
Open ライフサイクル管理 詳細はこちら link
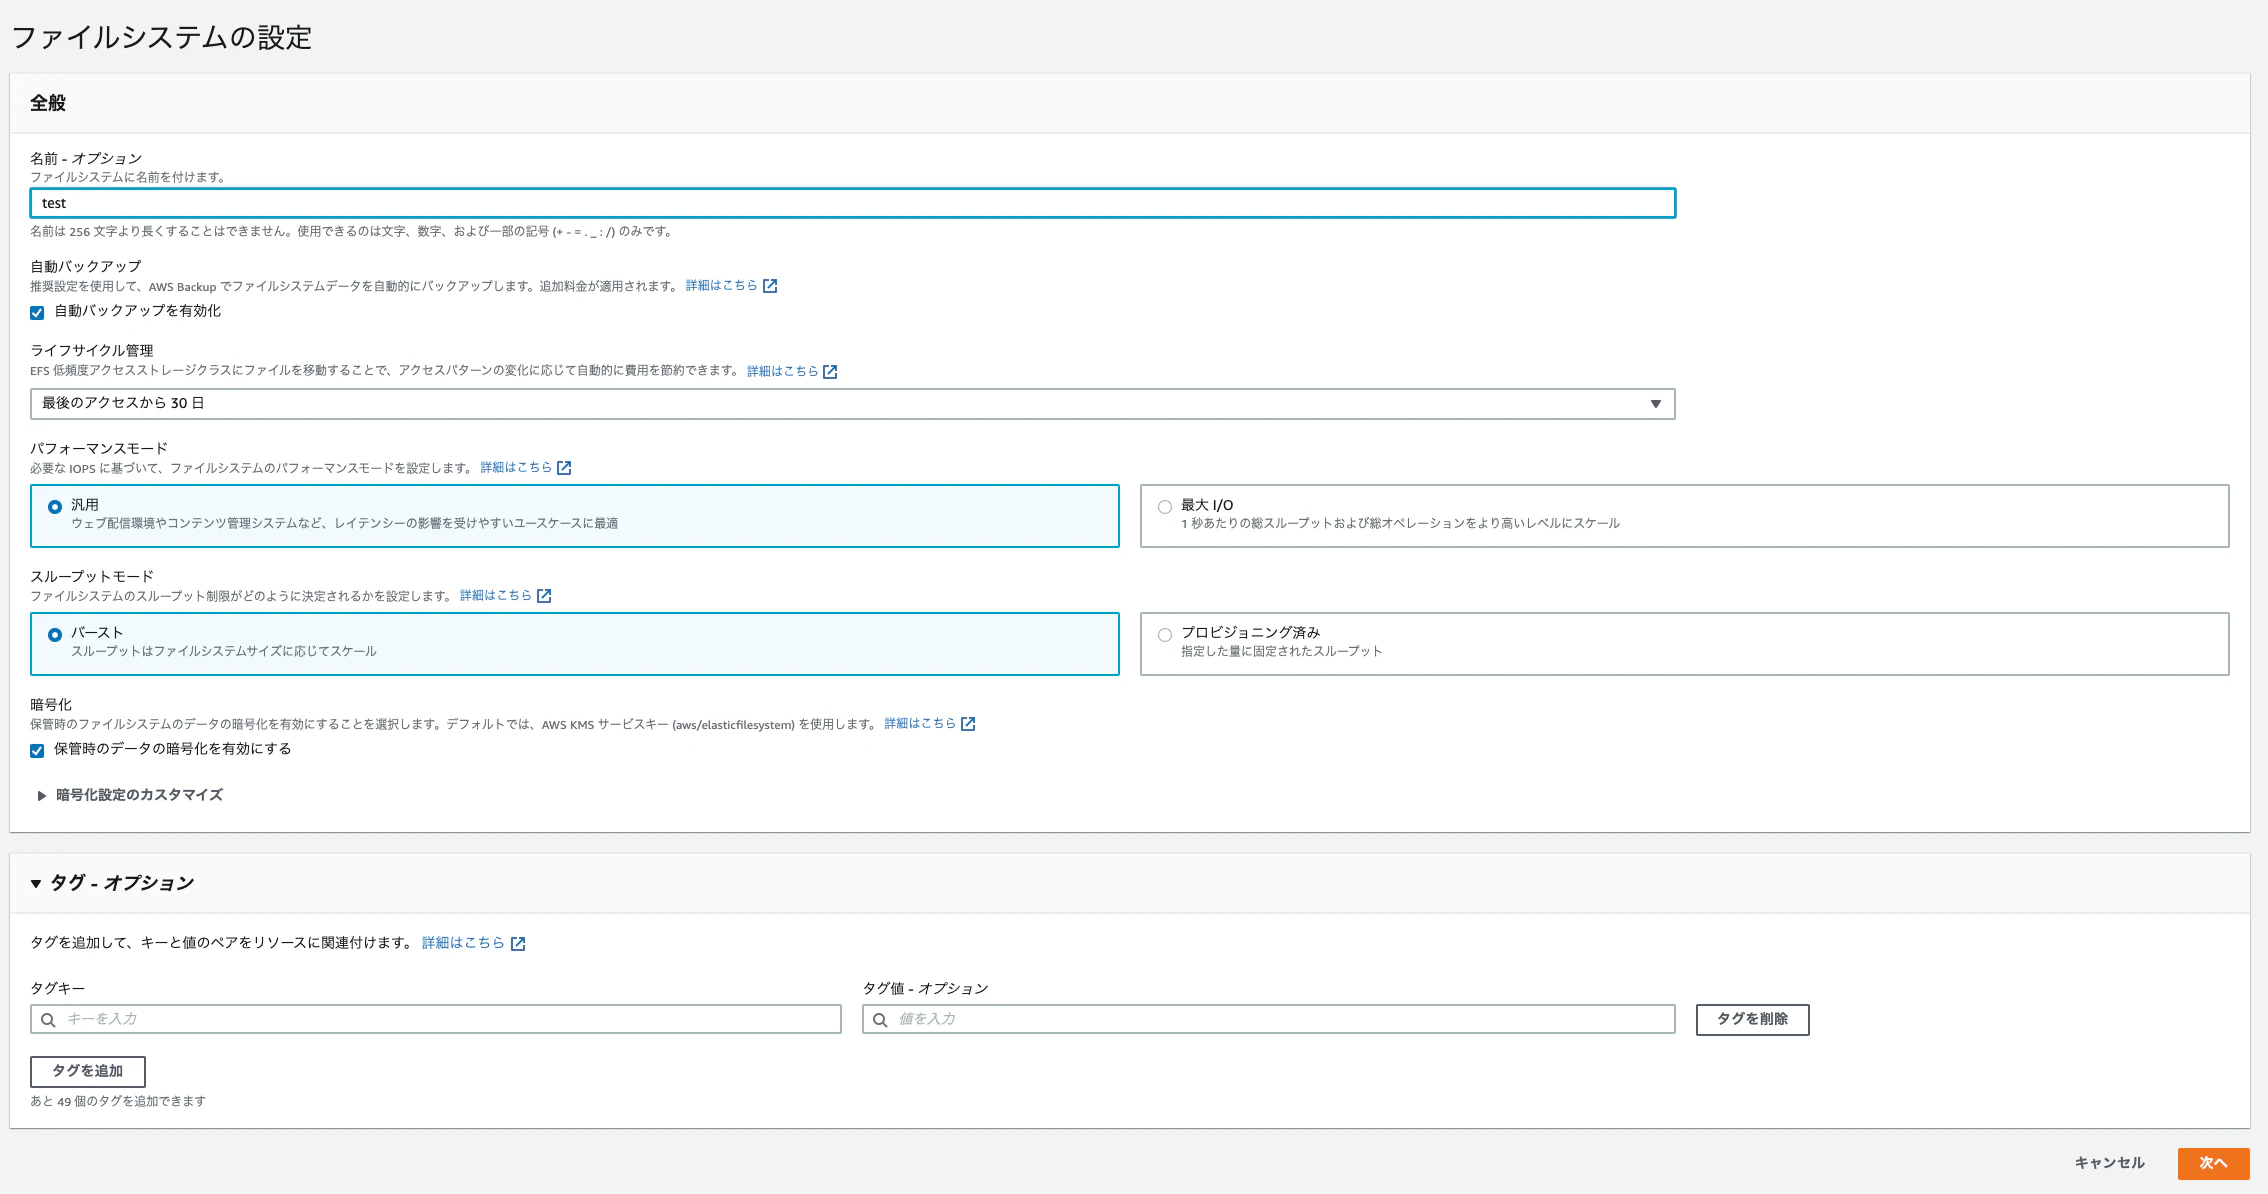(782, 371)
